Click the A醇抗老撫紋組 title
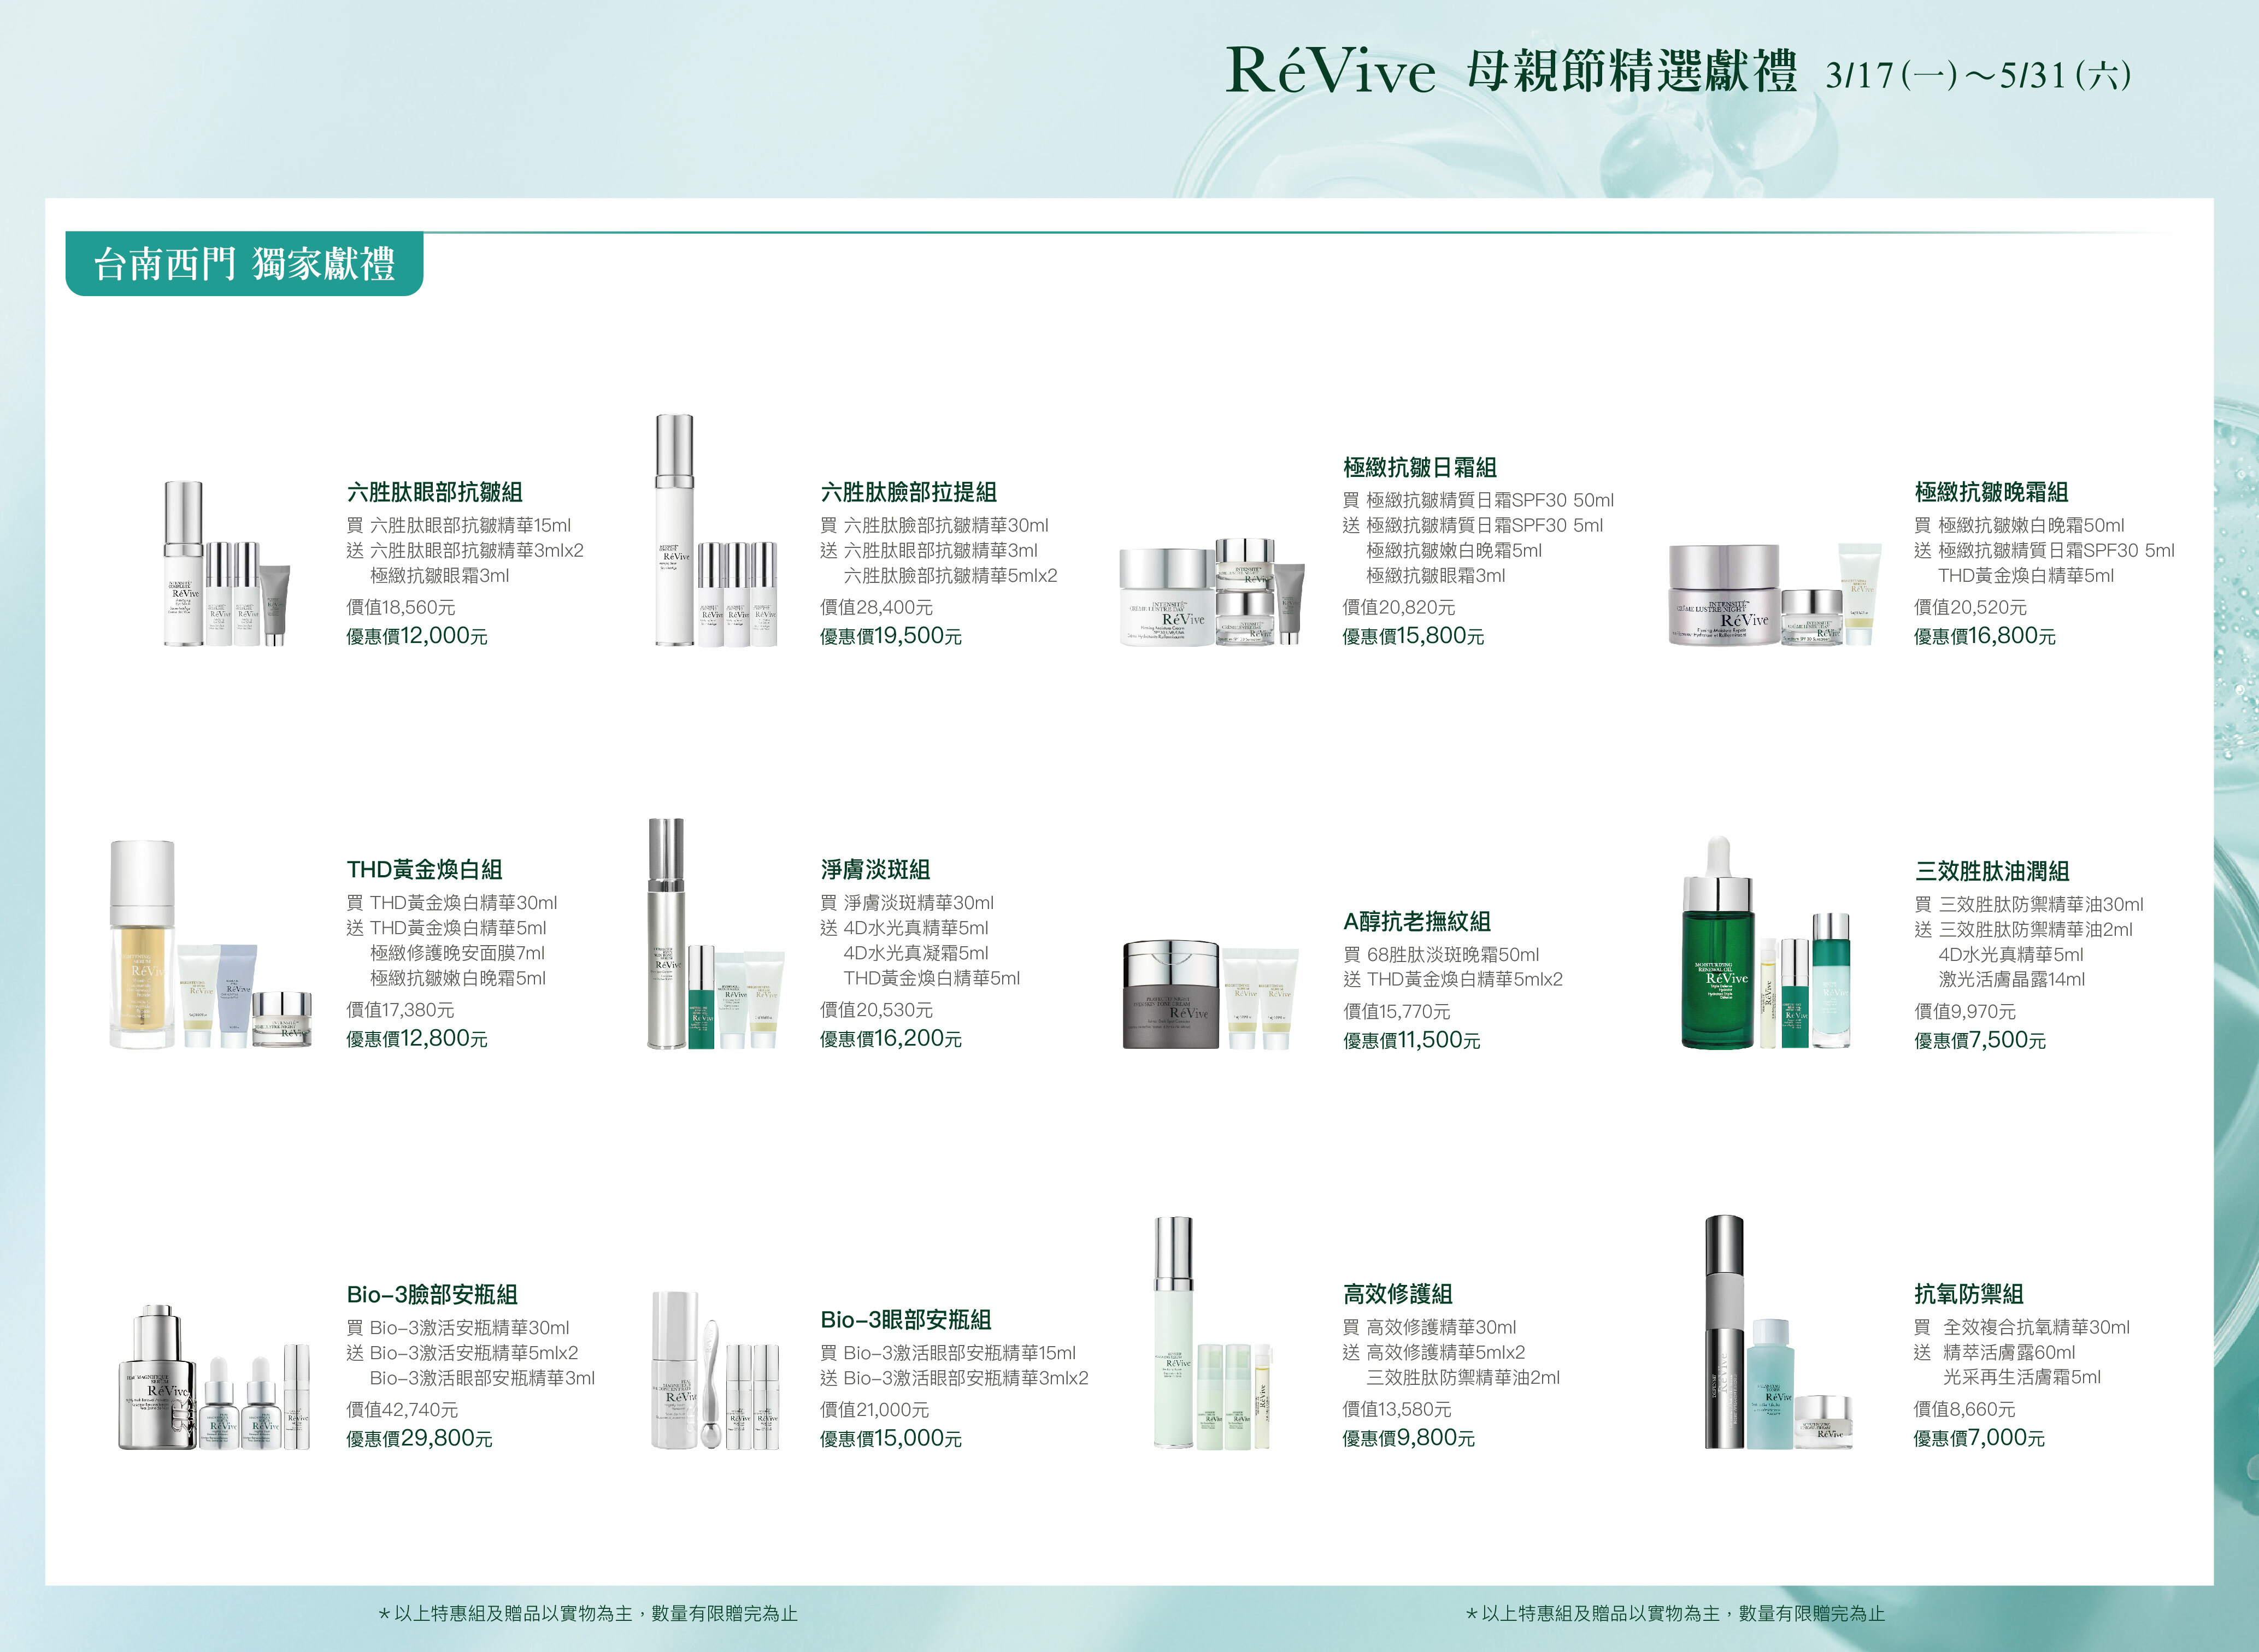Viewport: 2259px width, 1652px height. (x=1417, y=922)
